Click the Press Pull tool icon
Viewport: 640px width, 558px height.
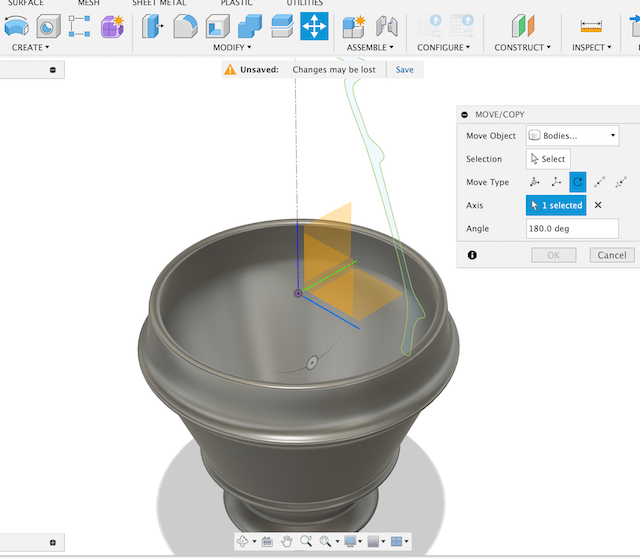pyautogui.click(x=153, y=26)
